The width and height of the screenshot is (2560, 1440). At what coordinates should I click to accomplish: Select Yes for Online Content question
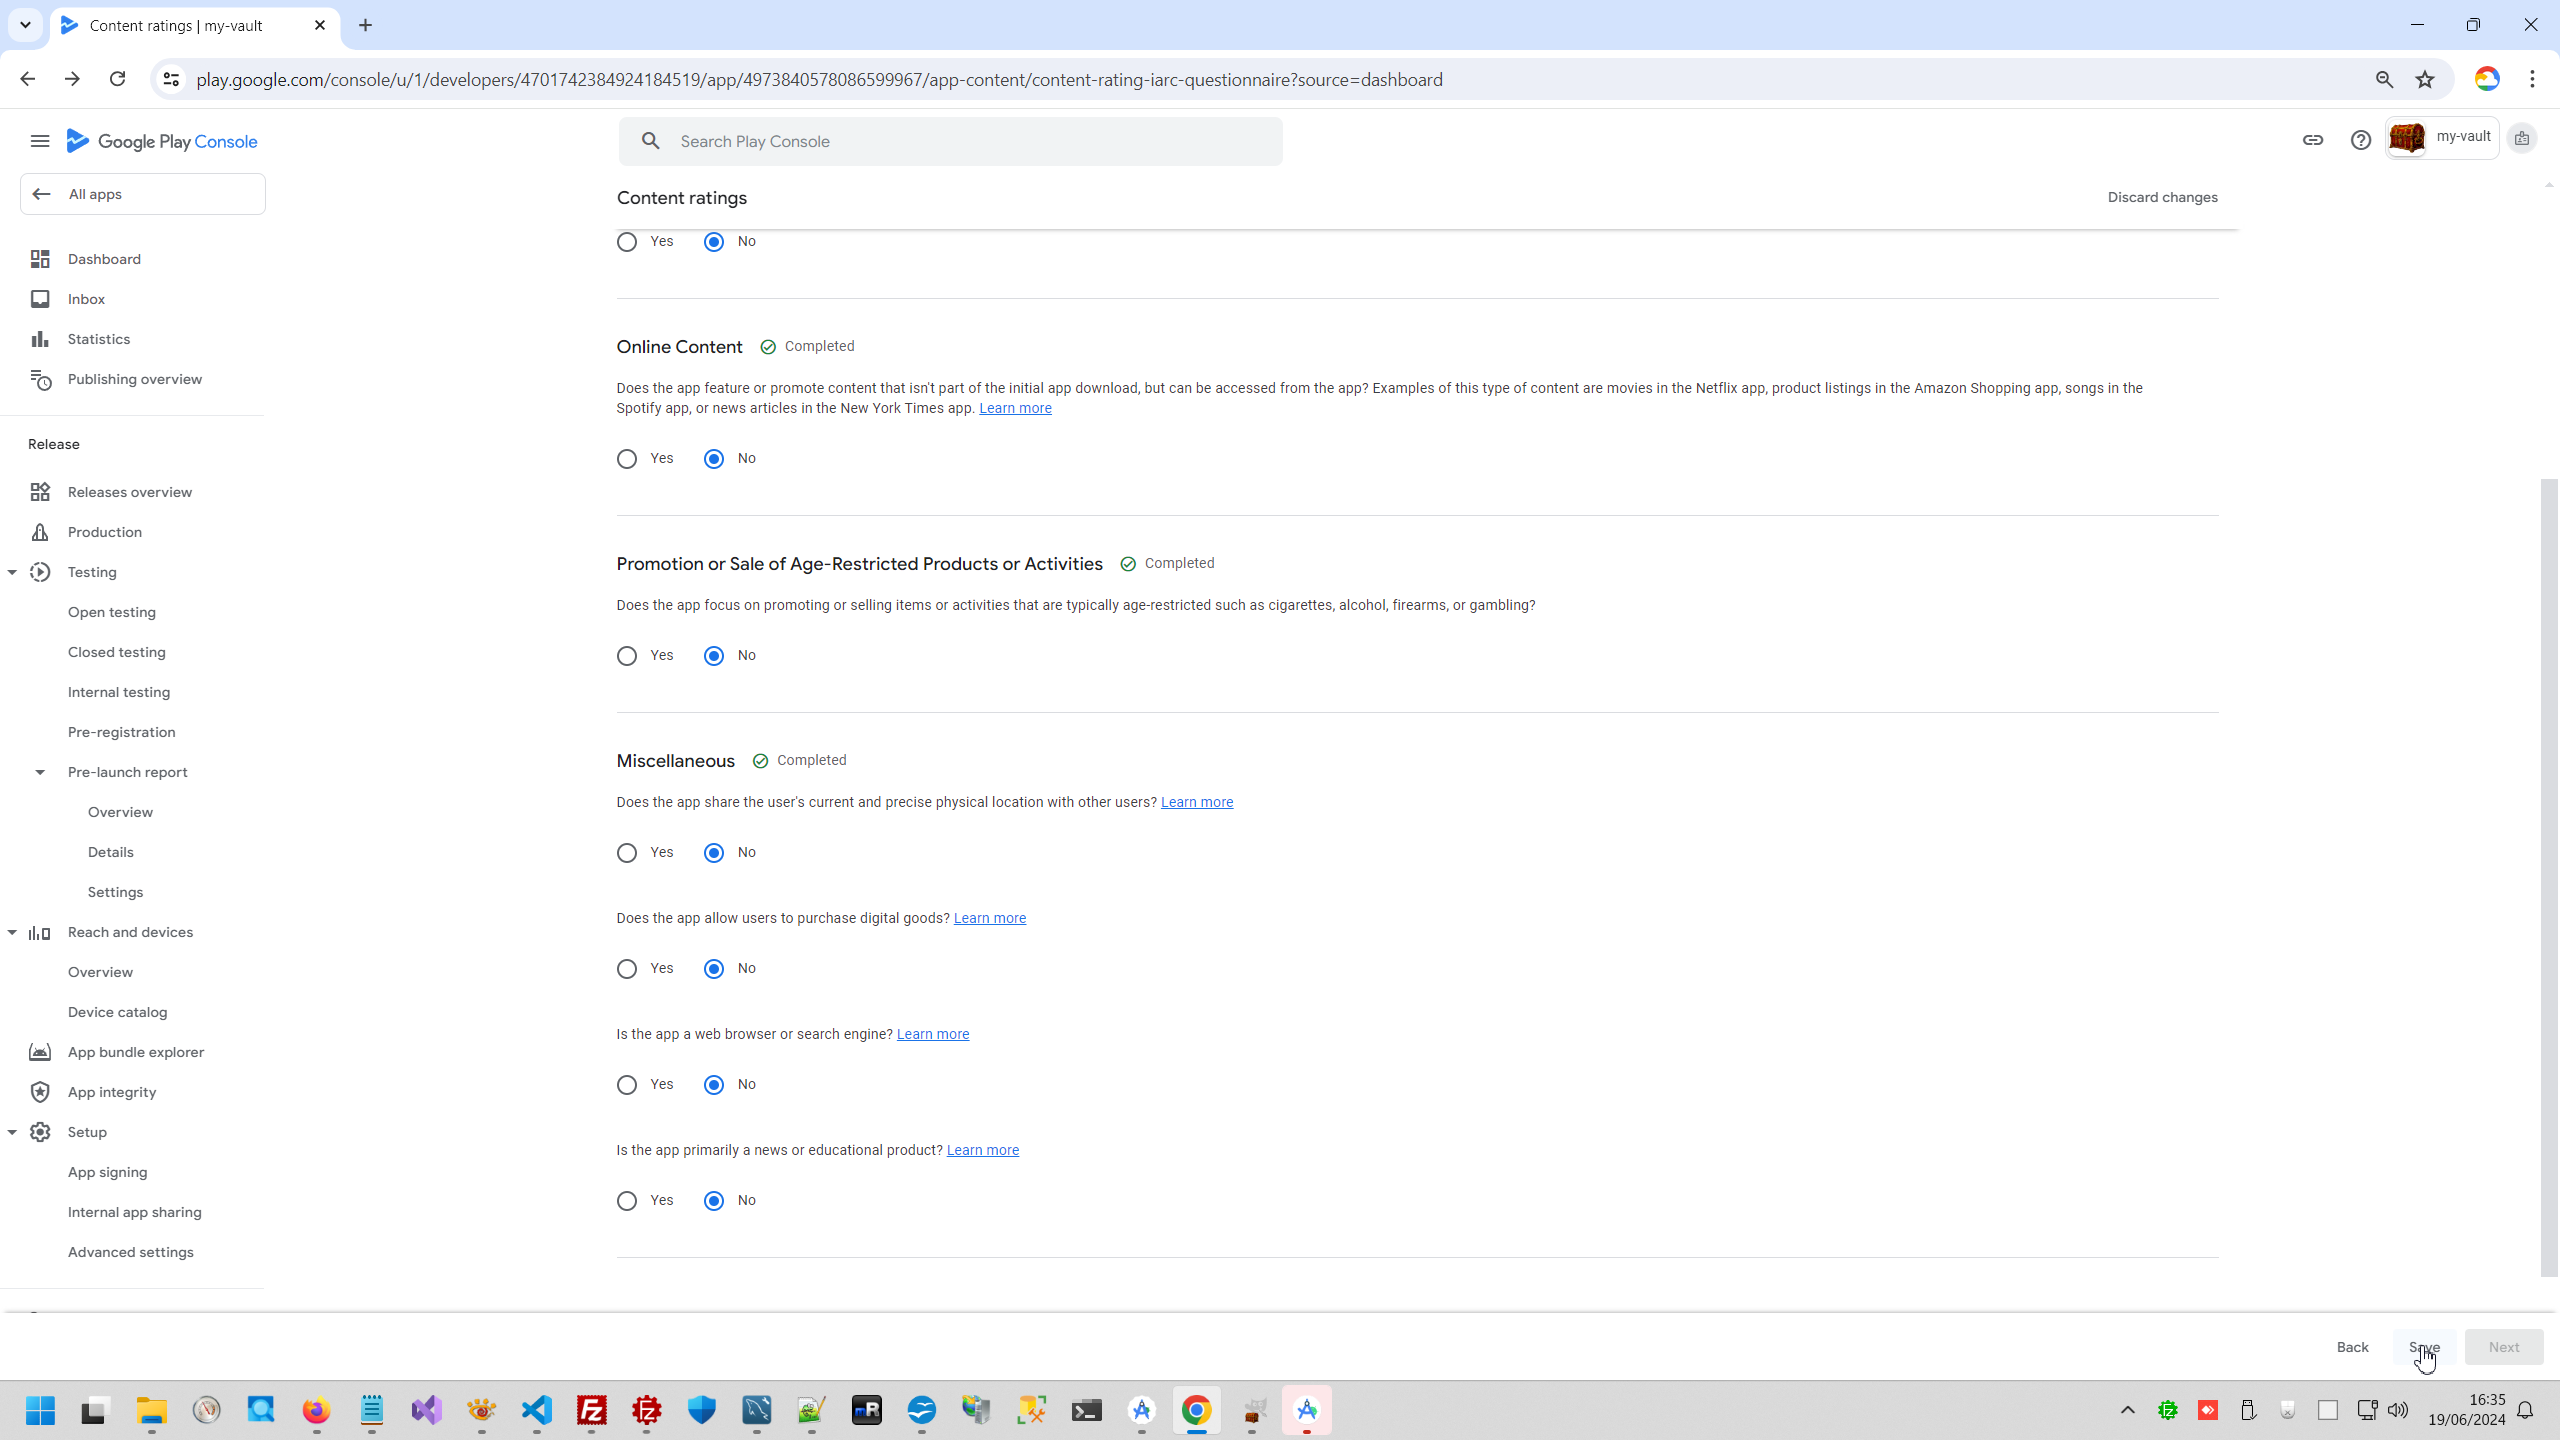[x=627, y=459]
